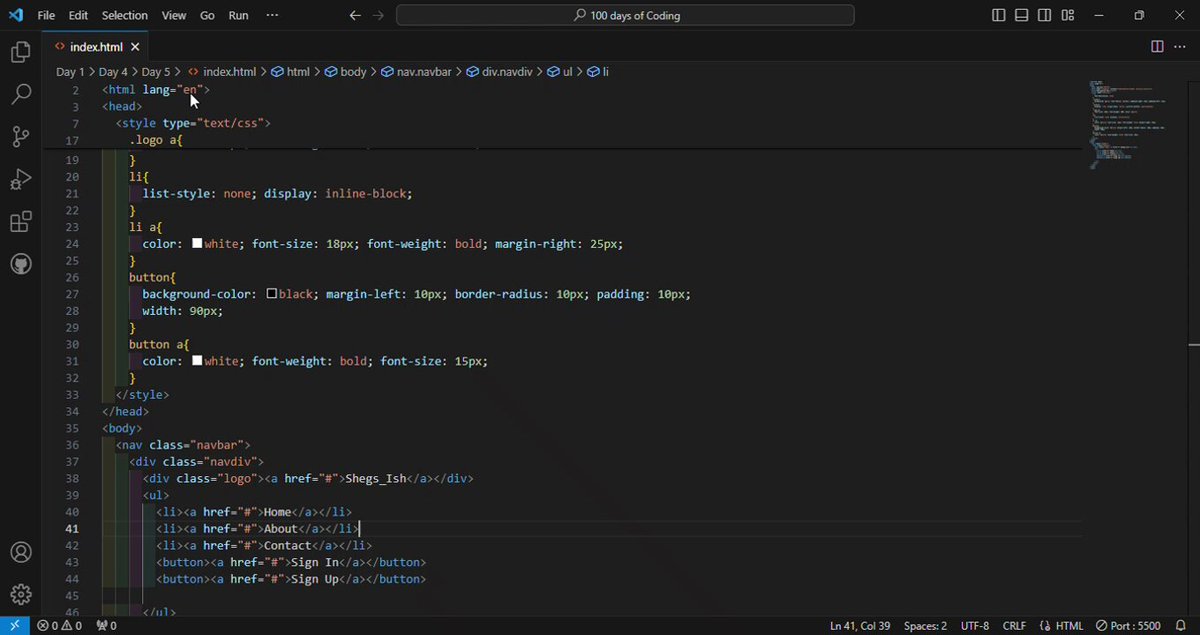Open the Accounts menu icon
This screenshot has width=1200, height=635.
20,553
